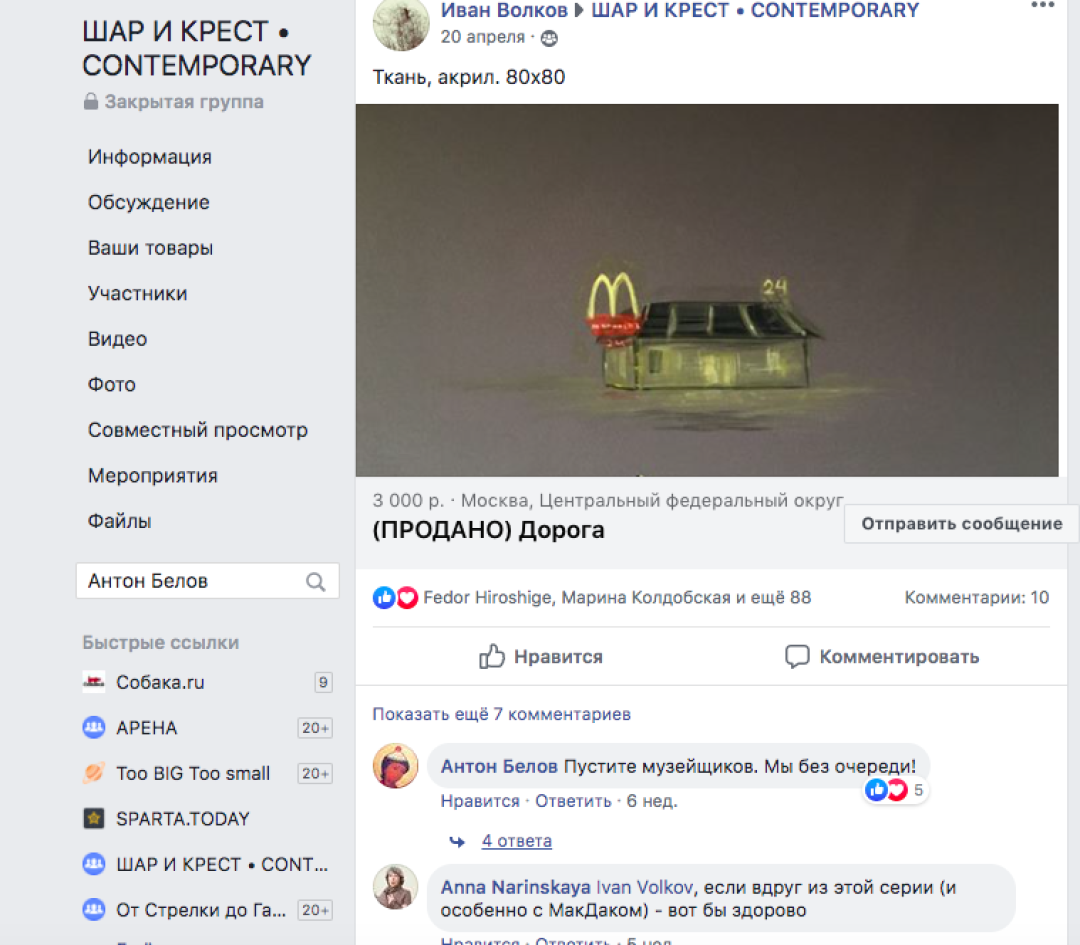Click the heart reaction icon under the post
The width and height of the screenshot is (1080, 945).
coord(407,598)
